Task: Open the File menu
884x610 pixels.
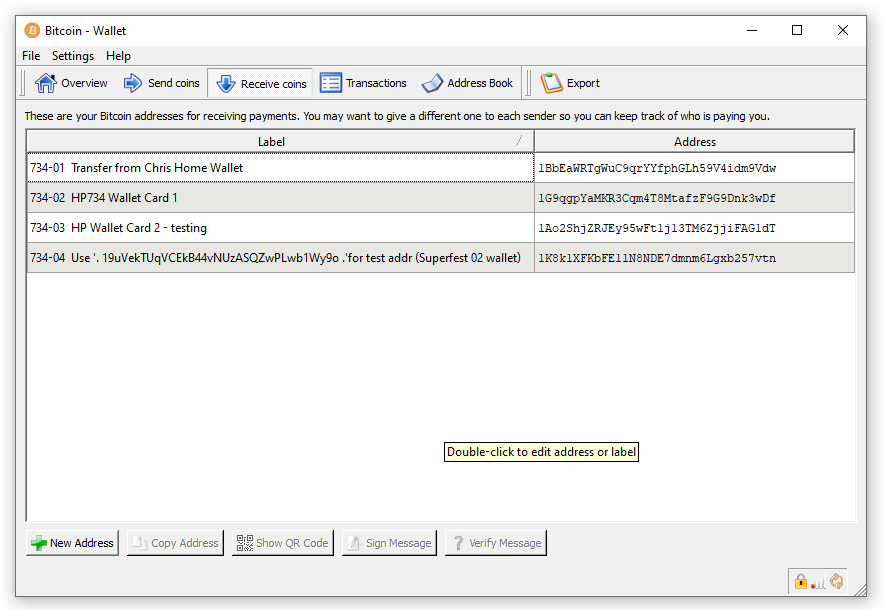Action: [31, 56]
